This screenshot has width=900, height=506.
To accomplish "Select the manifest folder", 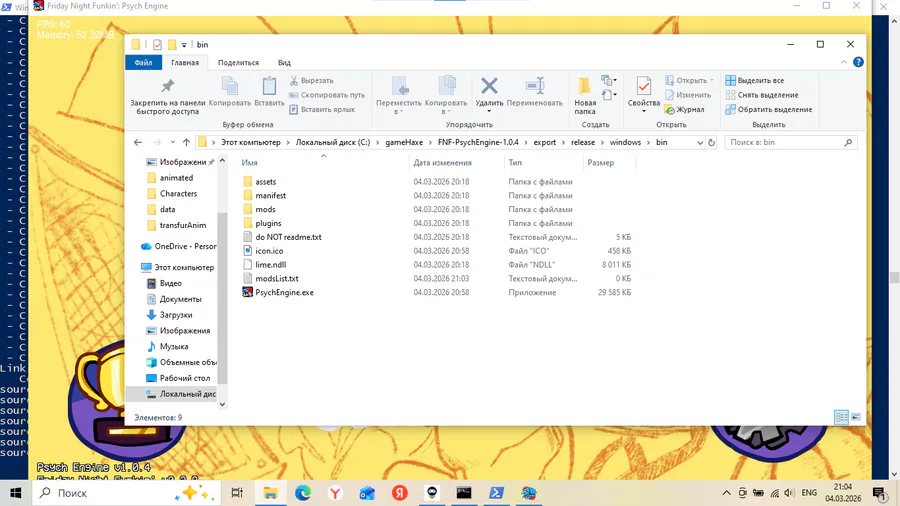I will point(270,195).
